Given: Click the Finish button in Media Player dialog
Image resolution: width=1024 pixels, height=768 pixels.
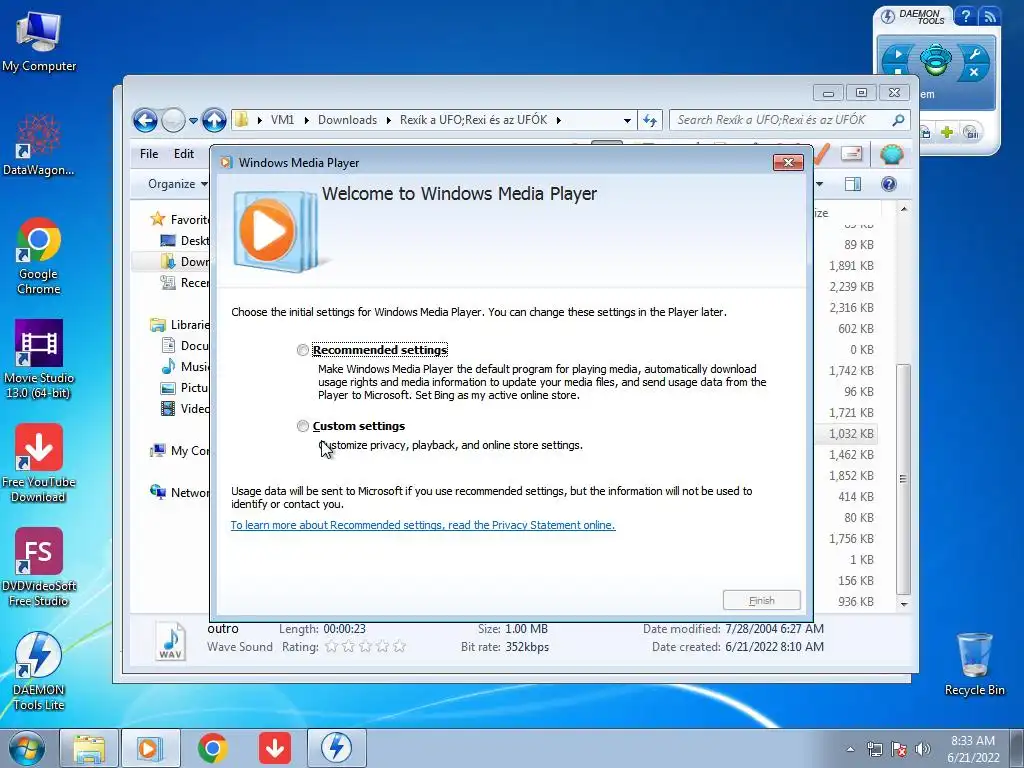Looking at the screenshot, I should [761, 600].
